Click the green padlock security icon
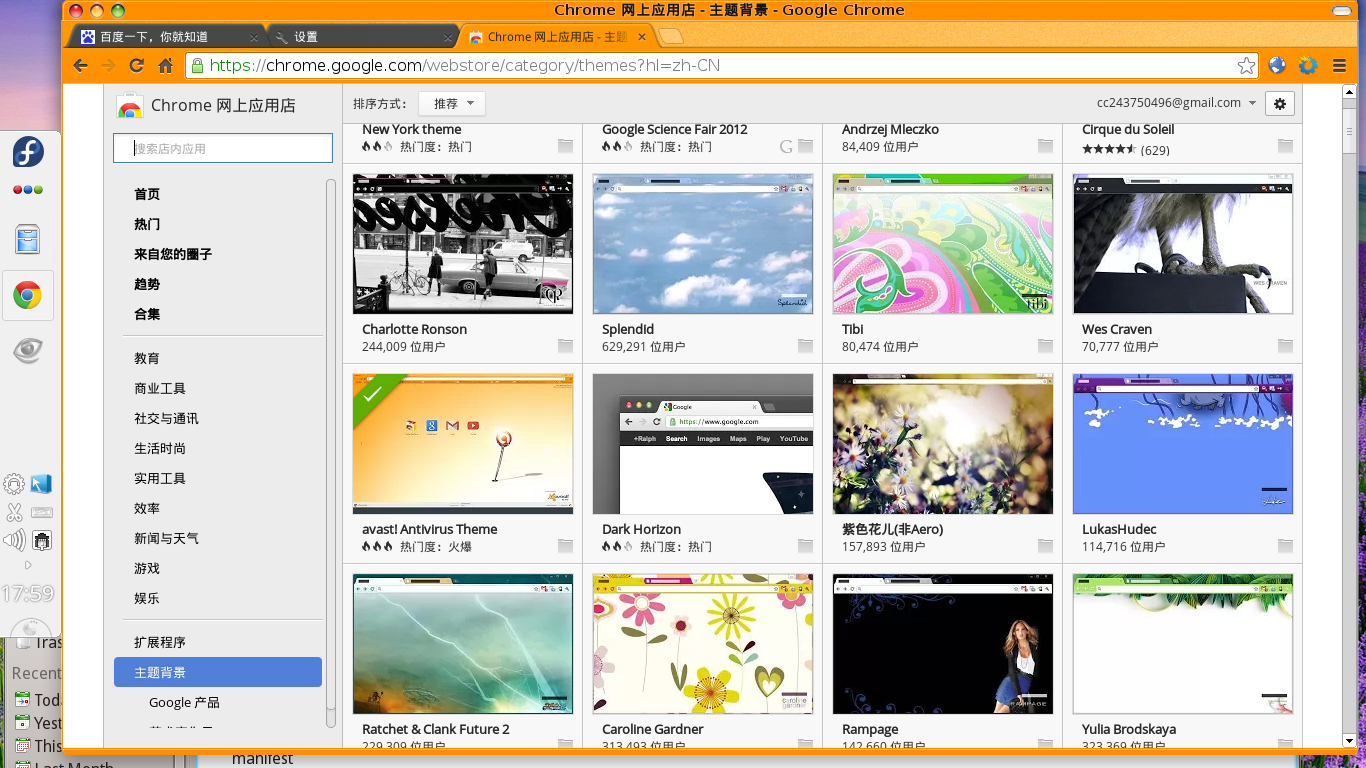This screenshot has width=1366, height=768. pos(197,66)
